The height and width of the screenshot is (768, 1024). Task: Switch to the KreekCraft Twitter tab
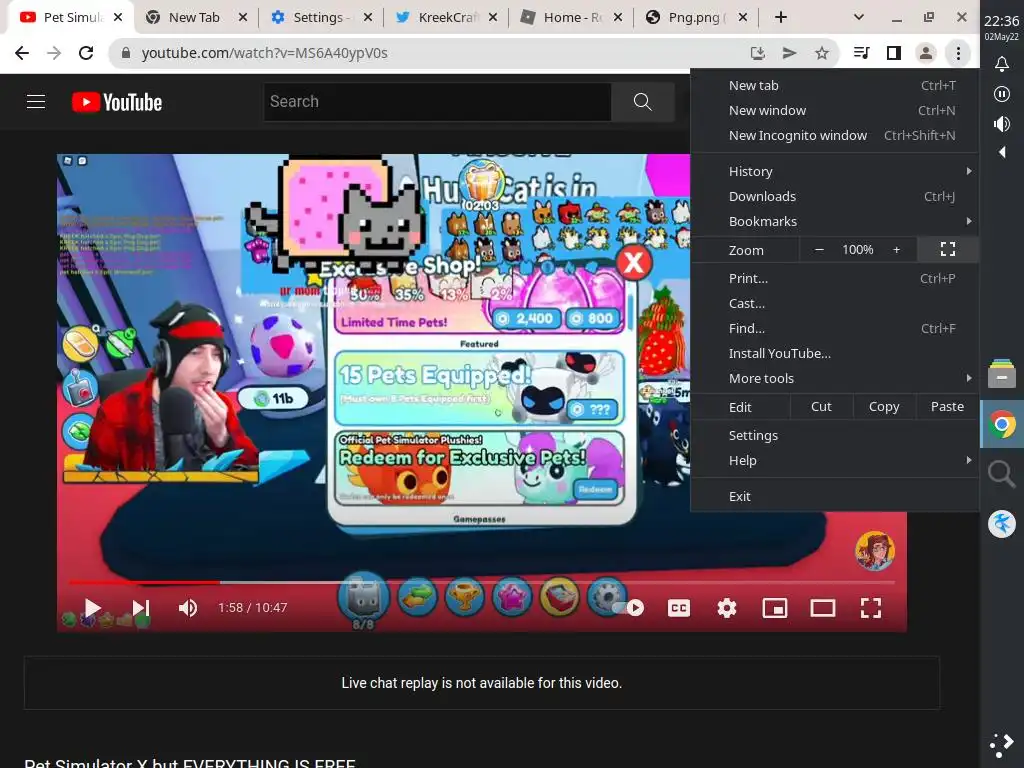(x=447, y=18)
